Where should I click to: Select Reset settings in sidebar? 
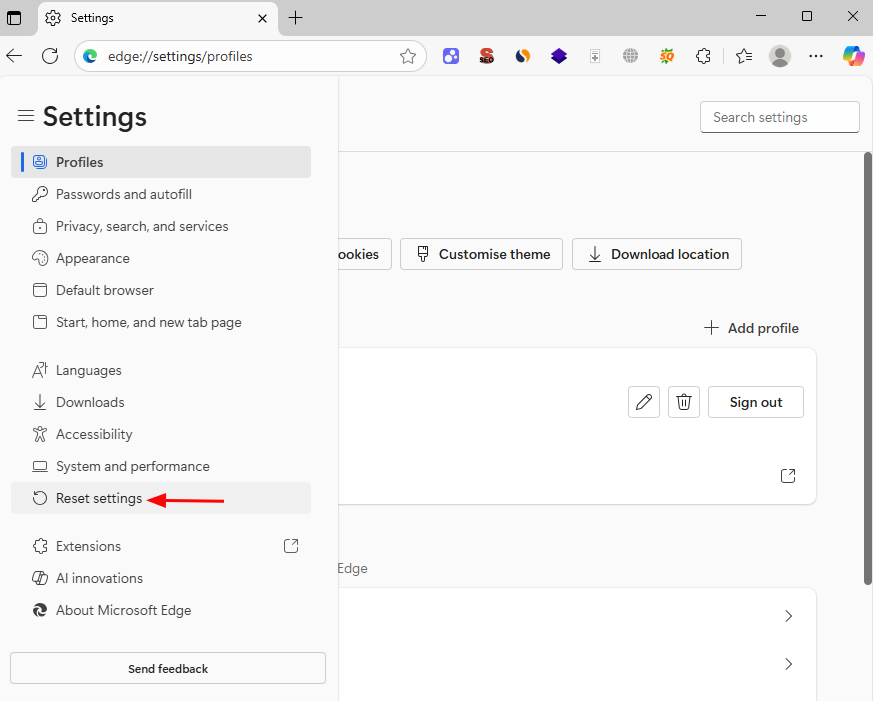click(99, 498)
